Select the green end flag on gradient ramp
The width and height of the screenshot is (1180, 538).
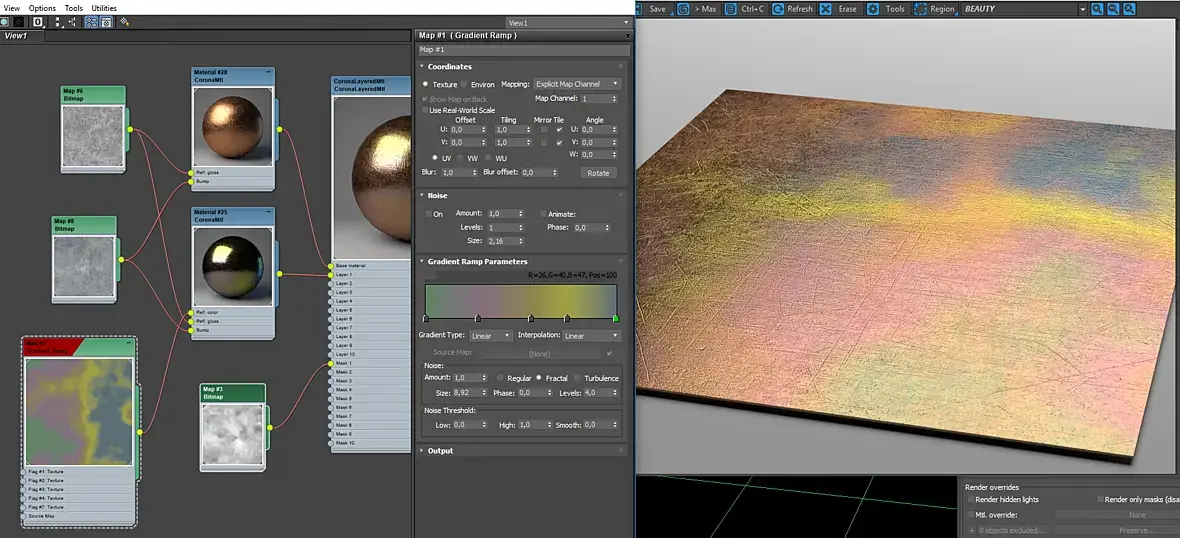tap(616, 319)
